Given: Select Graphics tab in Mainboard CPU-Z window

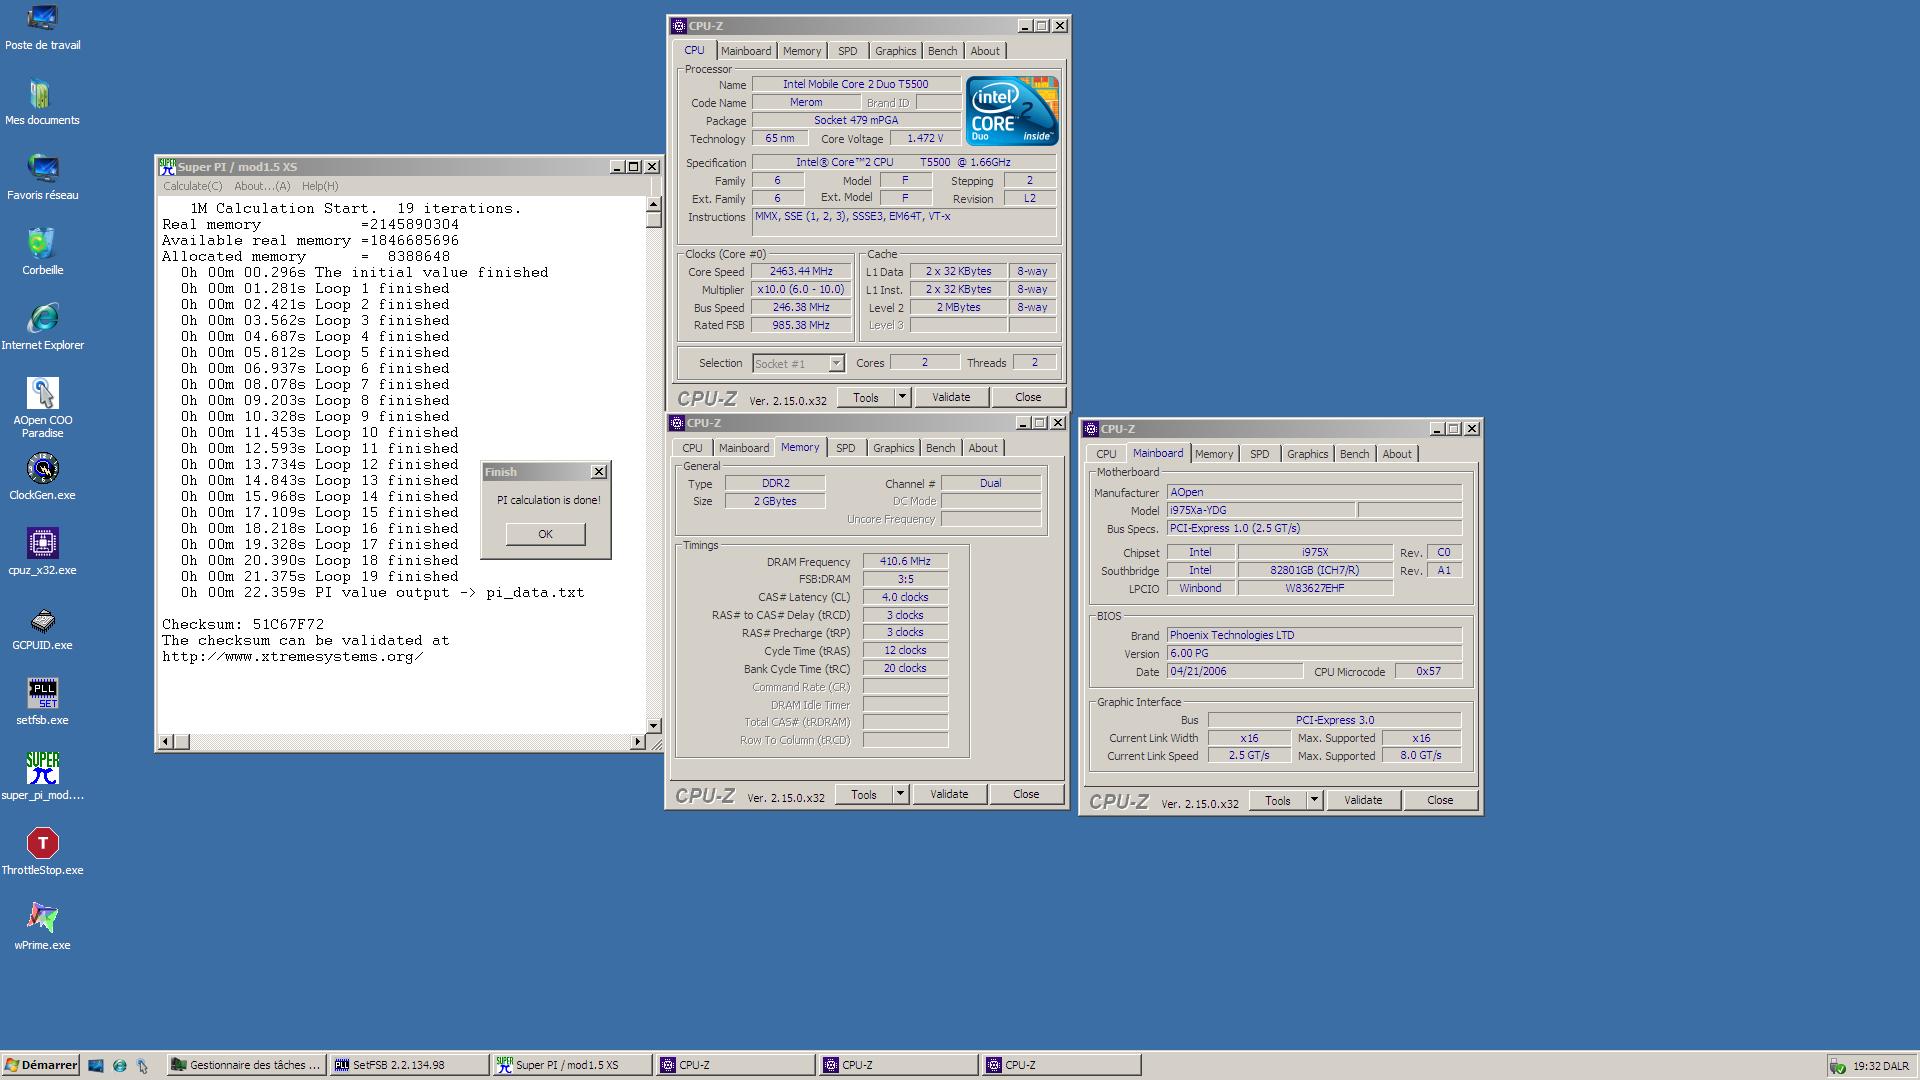Looking at the screenshot, I should point(1307,454).
